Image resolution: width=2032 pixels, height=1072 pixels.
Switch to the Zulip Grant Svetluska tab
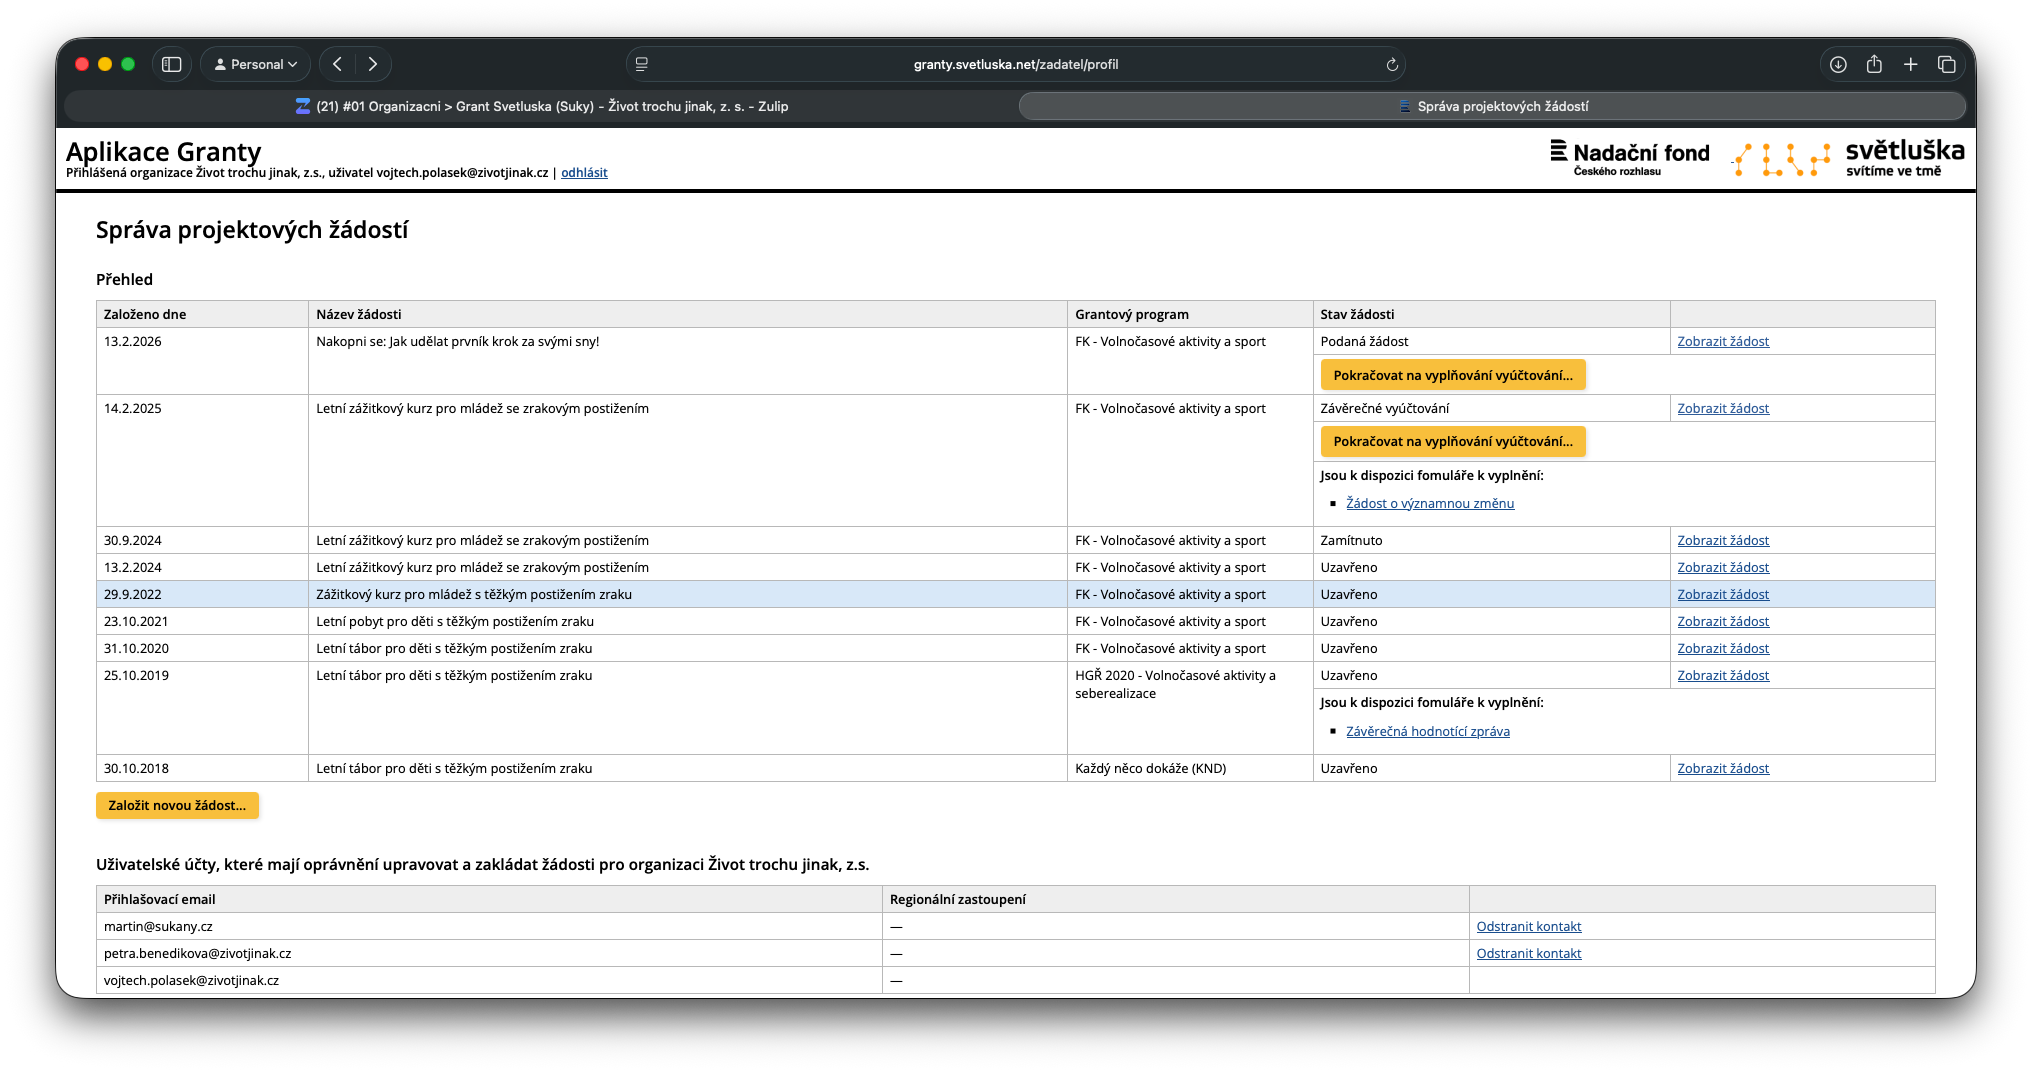point(541,106)
